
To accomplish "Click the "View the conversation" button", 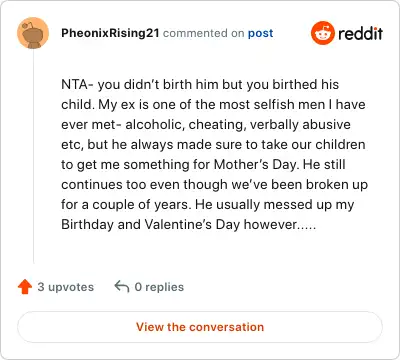I will pos(200,327).
